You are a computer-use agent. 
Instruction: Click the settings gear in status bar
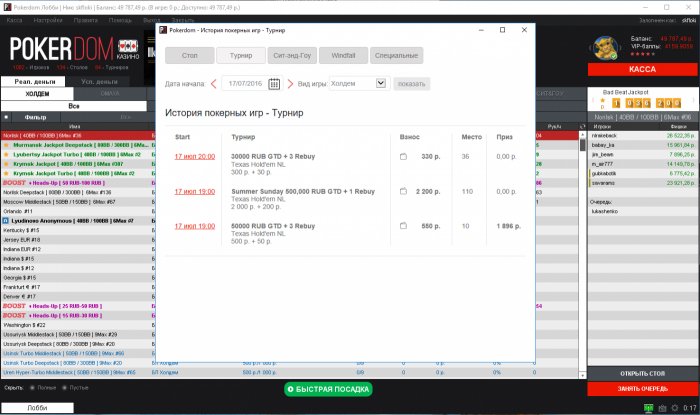[x=675, y=408]
